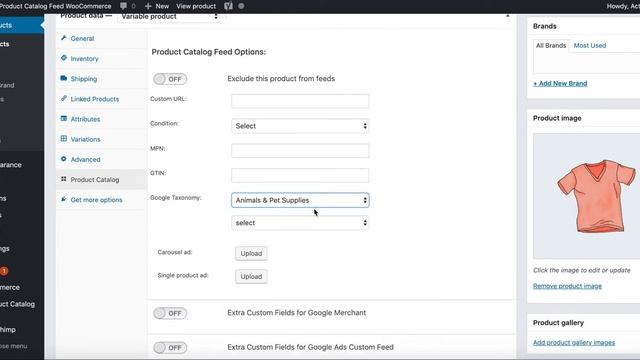
Task: Click Remove product image link
Action: point(567,286)
